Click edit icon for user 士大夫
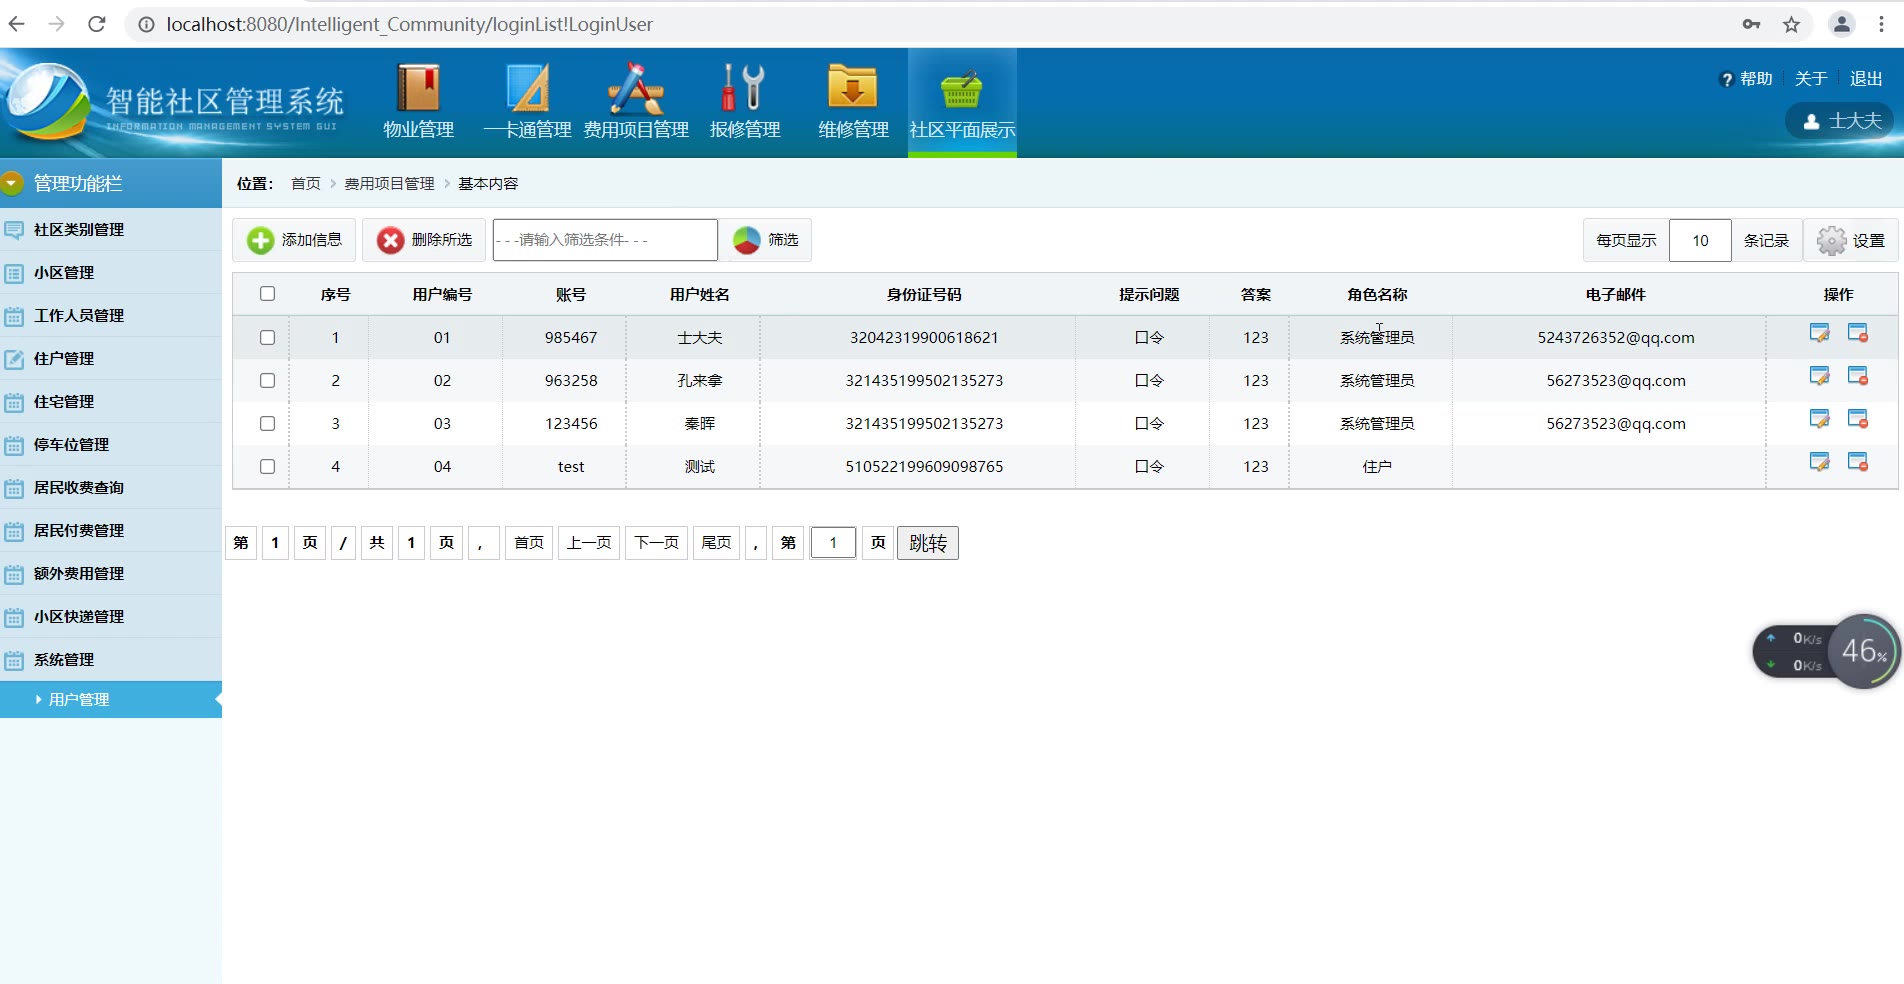Image resolution: width=1904 pixels, height=984 pixels. pos(1820,333)
